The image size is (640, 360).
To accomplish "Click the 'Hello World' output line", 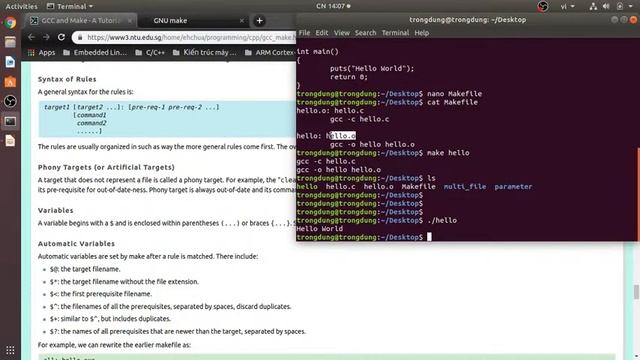I will click(x=320, y=229).
